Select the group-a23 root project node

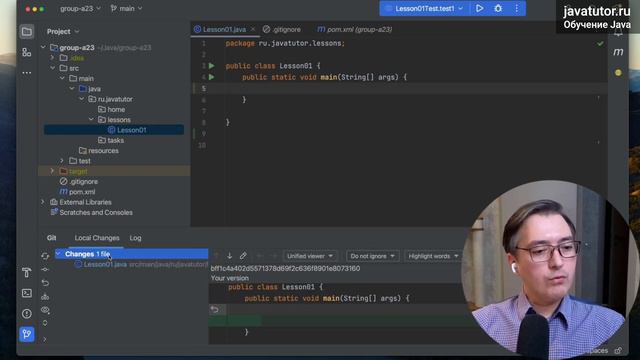pyautogui.click(x=77, y=48)
